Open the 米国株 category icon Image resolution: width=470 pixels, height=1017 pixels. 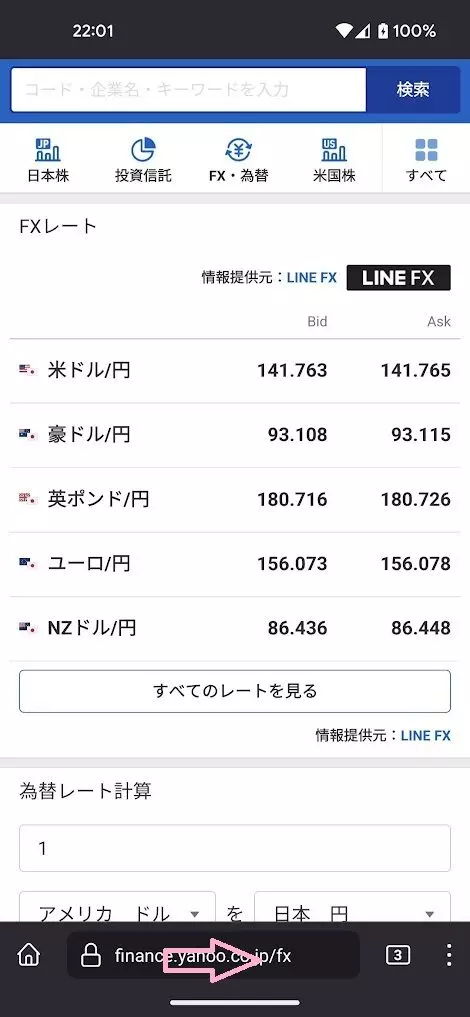pyautogui.click(x=334, y=150)
